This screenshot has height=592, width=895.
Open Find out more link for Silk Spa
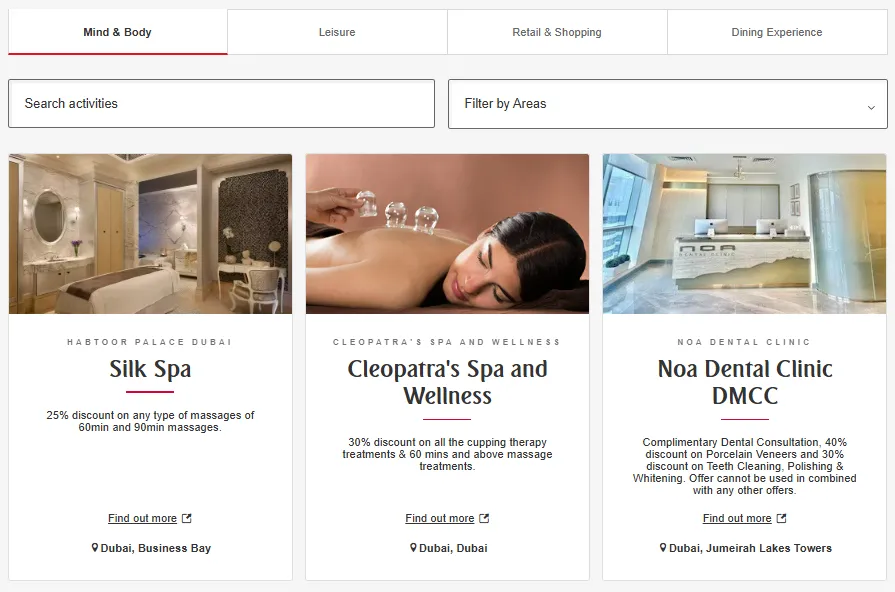coord(142,518)
